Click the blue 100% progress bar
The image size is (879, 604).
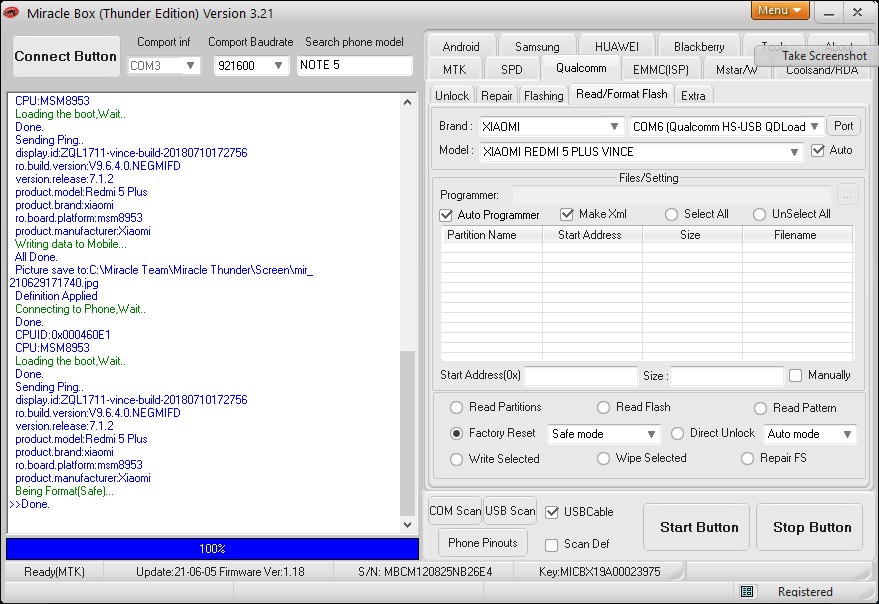tap(212, 548)
